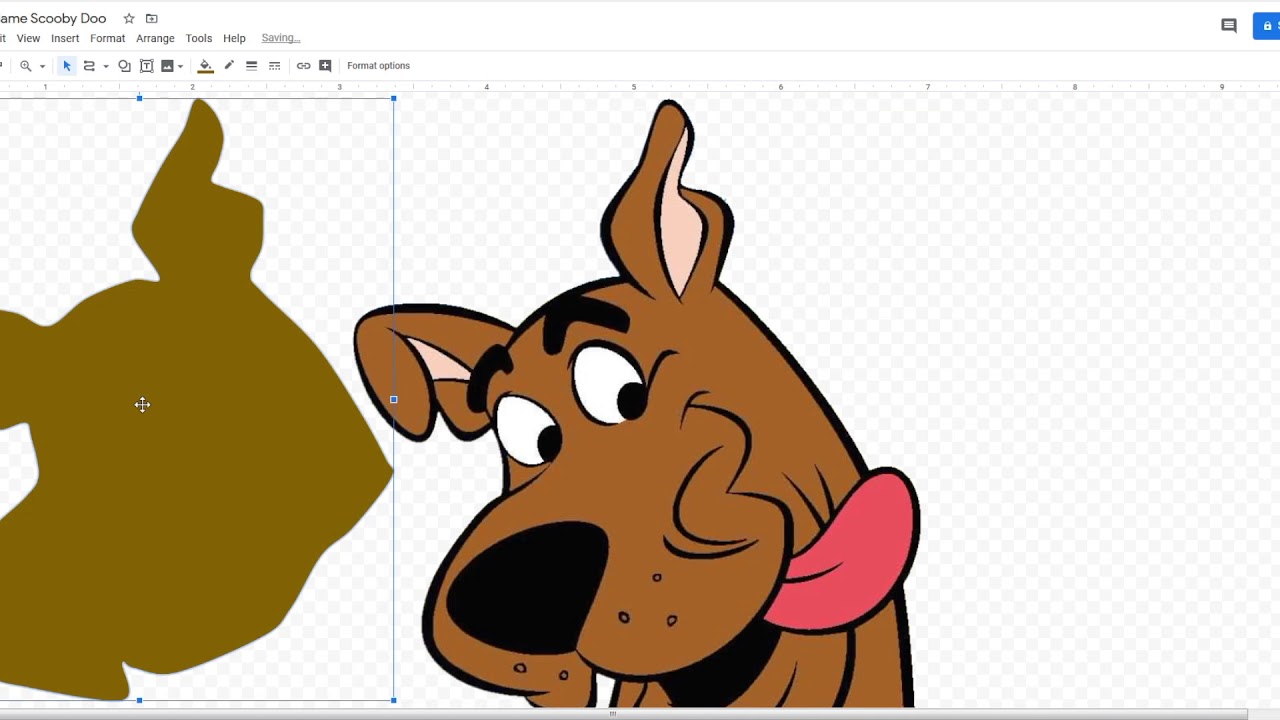Click the selection's top-middle resize handle
This screenshot has height=720, width=1280.
[139, 98]
